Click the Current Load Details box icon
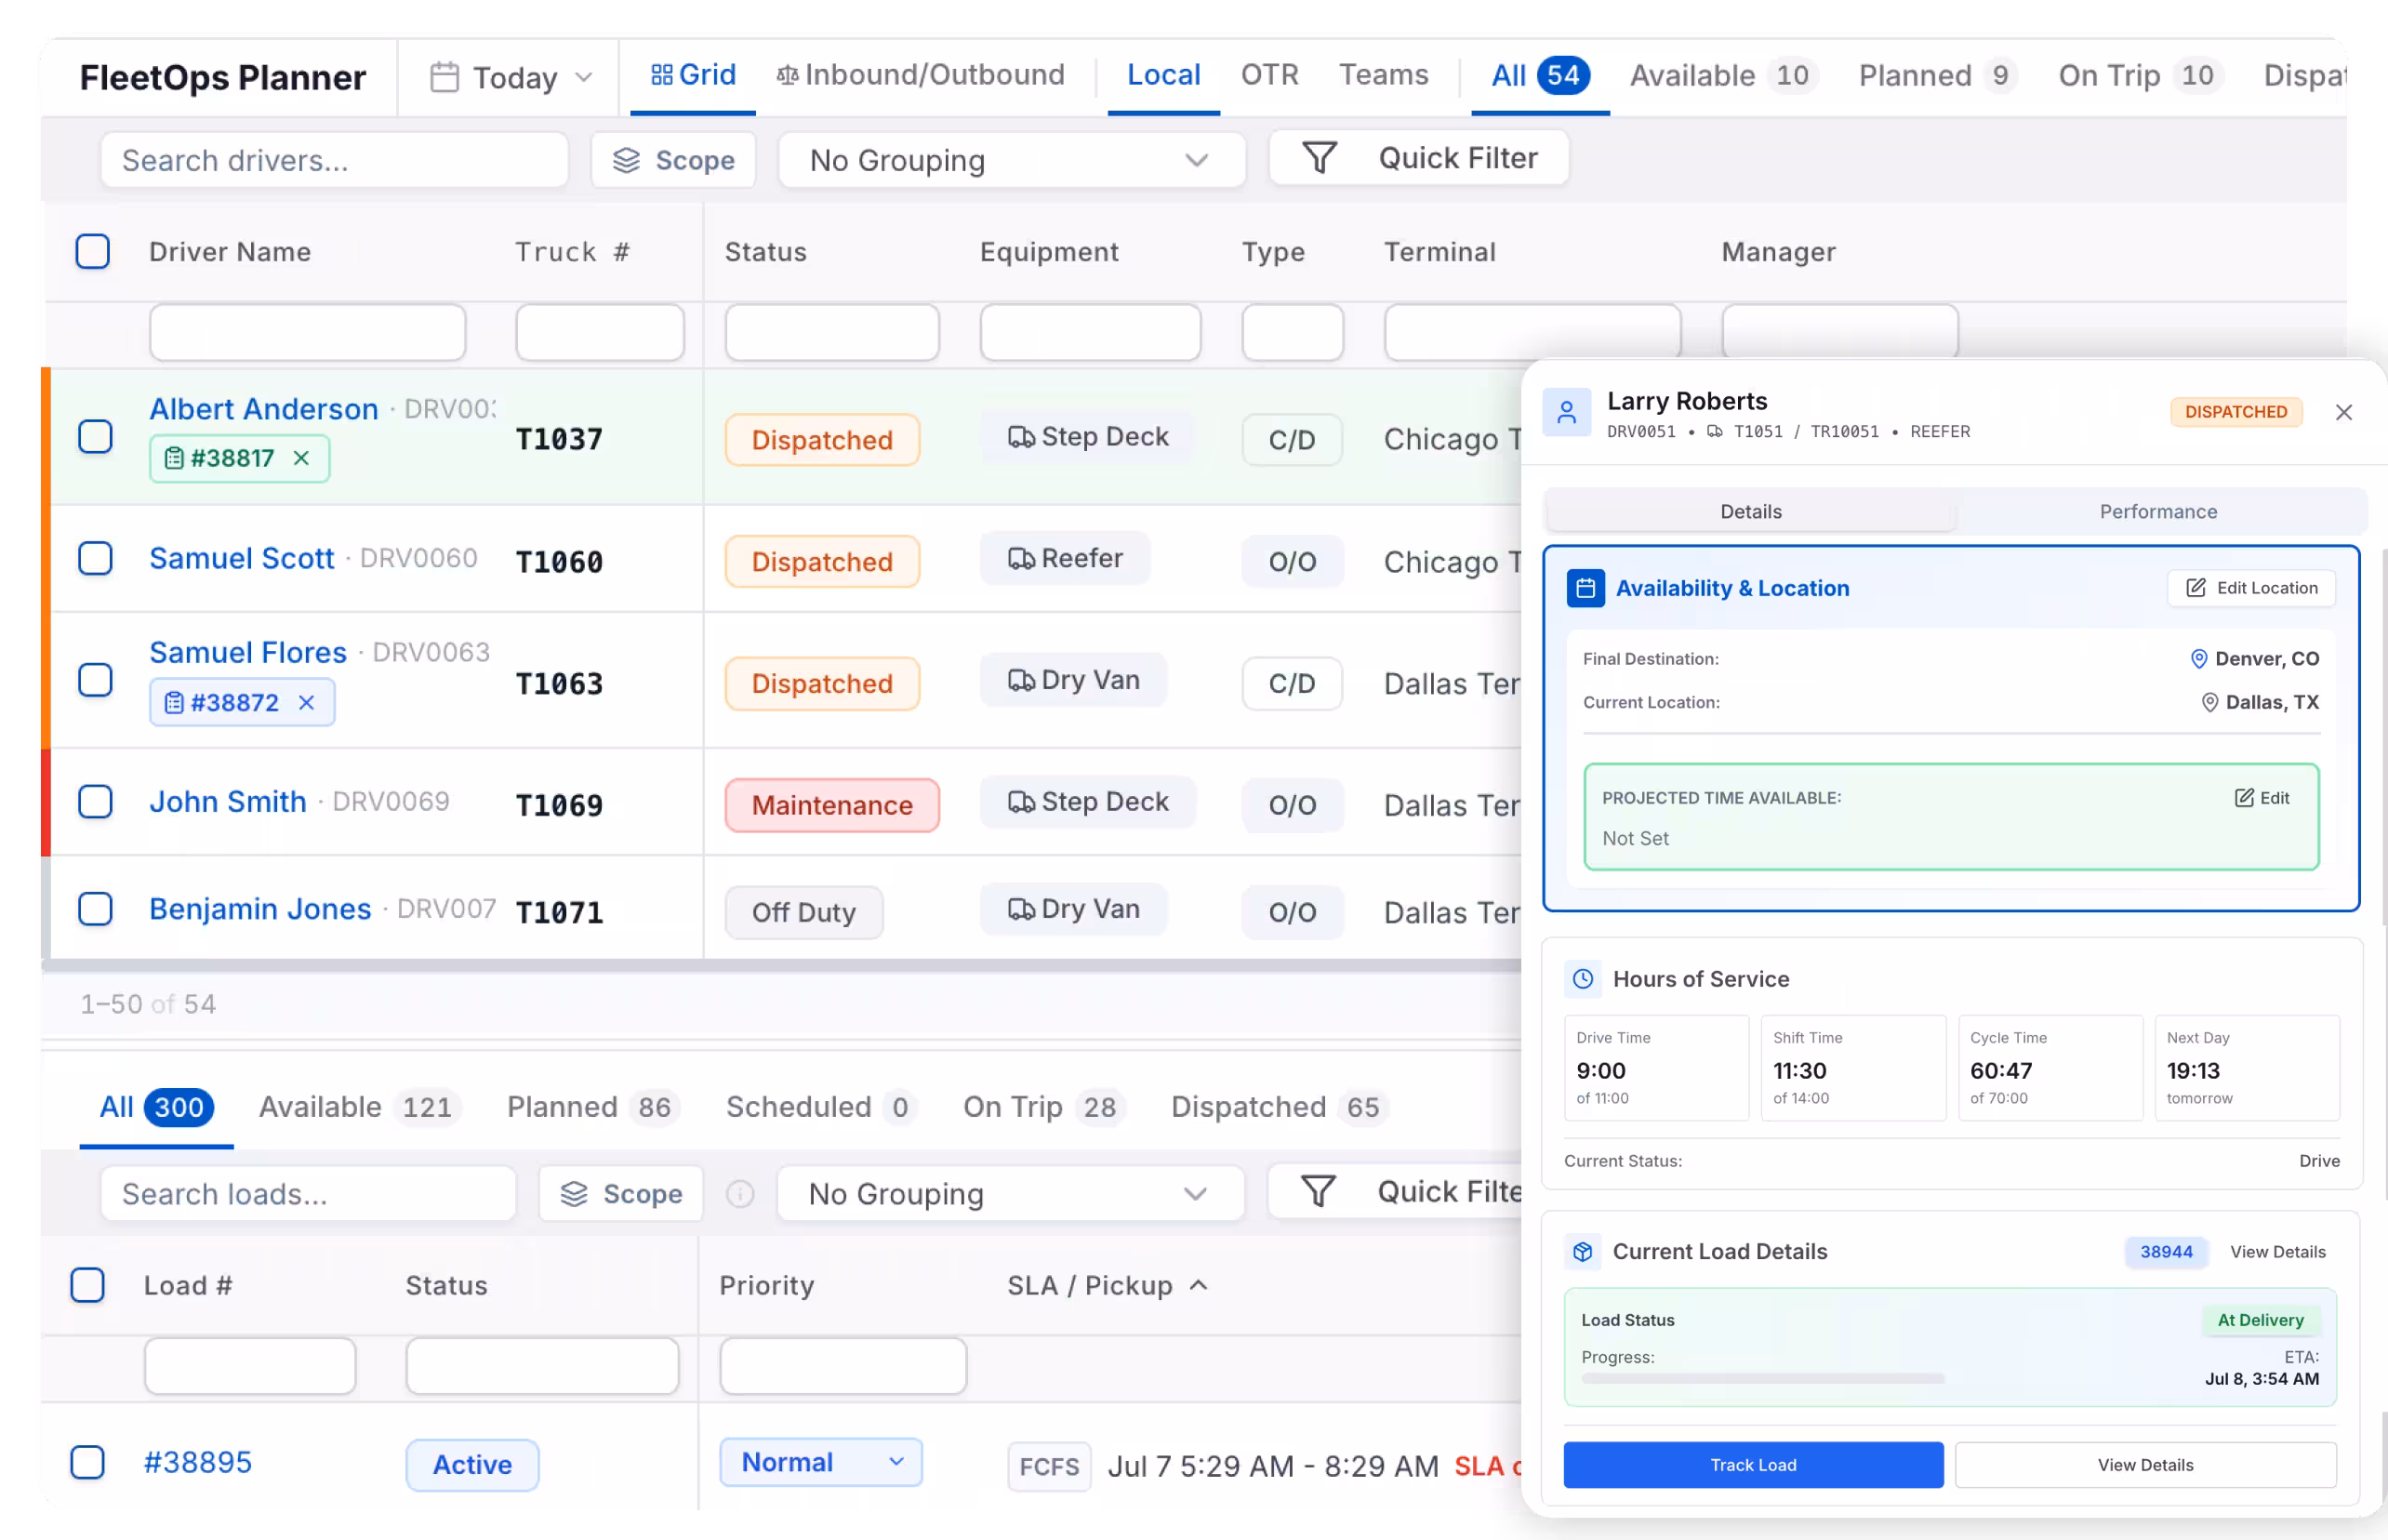 click(1582, 1252)
